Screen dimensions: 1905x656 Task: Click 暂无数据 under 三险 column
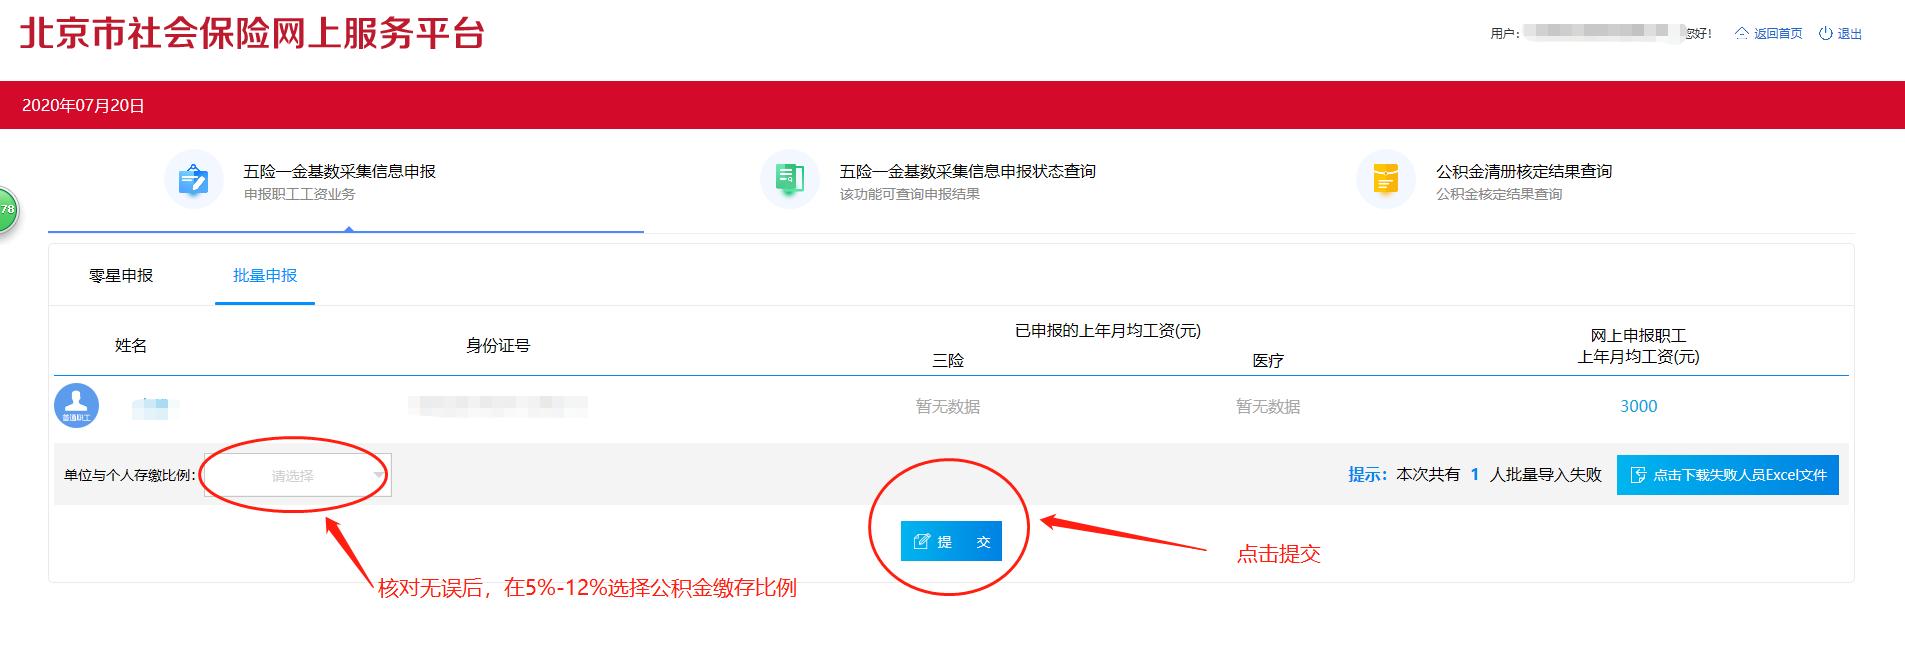948,406
